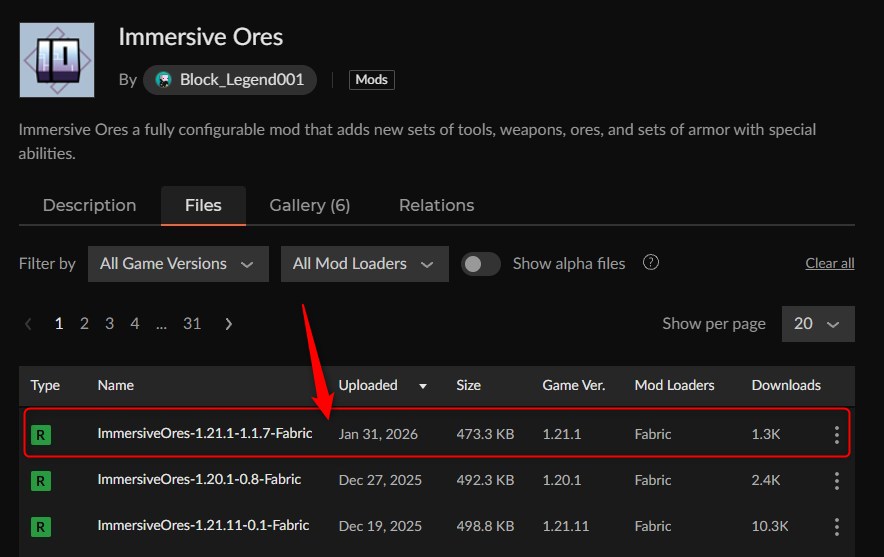The height and width of the screenshot is (557, 884).
Task: Open the Gallery (6) tab
Action: pos(310,205)
